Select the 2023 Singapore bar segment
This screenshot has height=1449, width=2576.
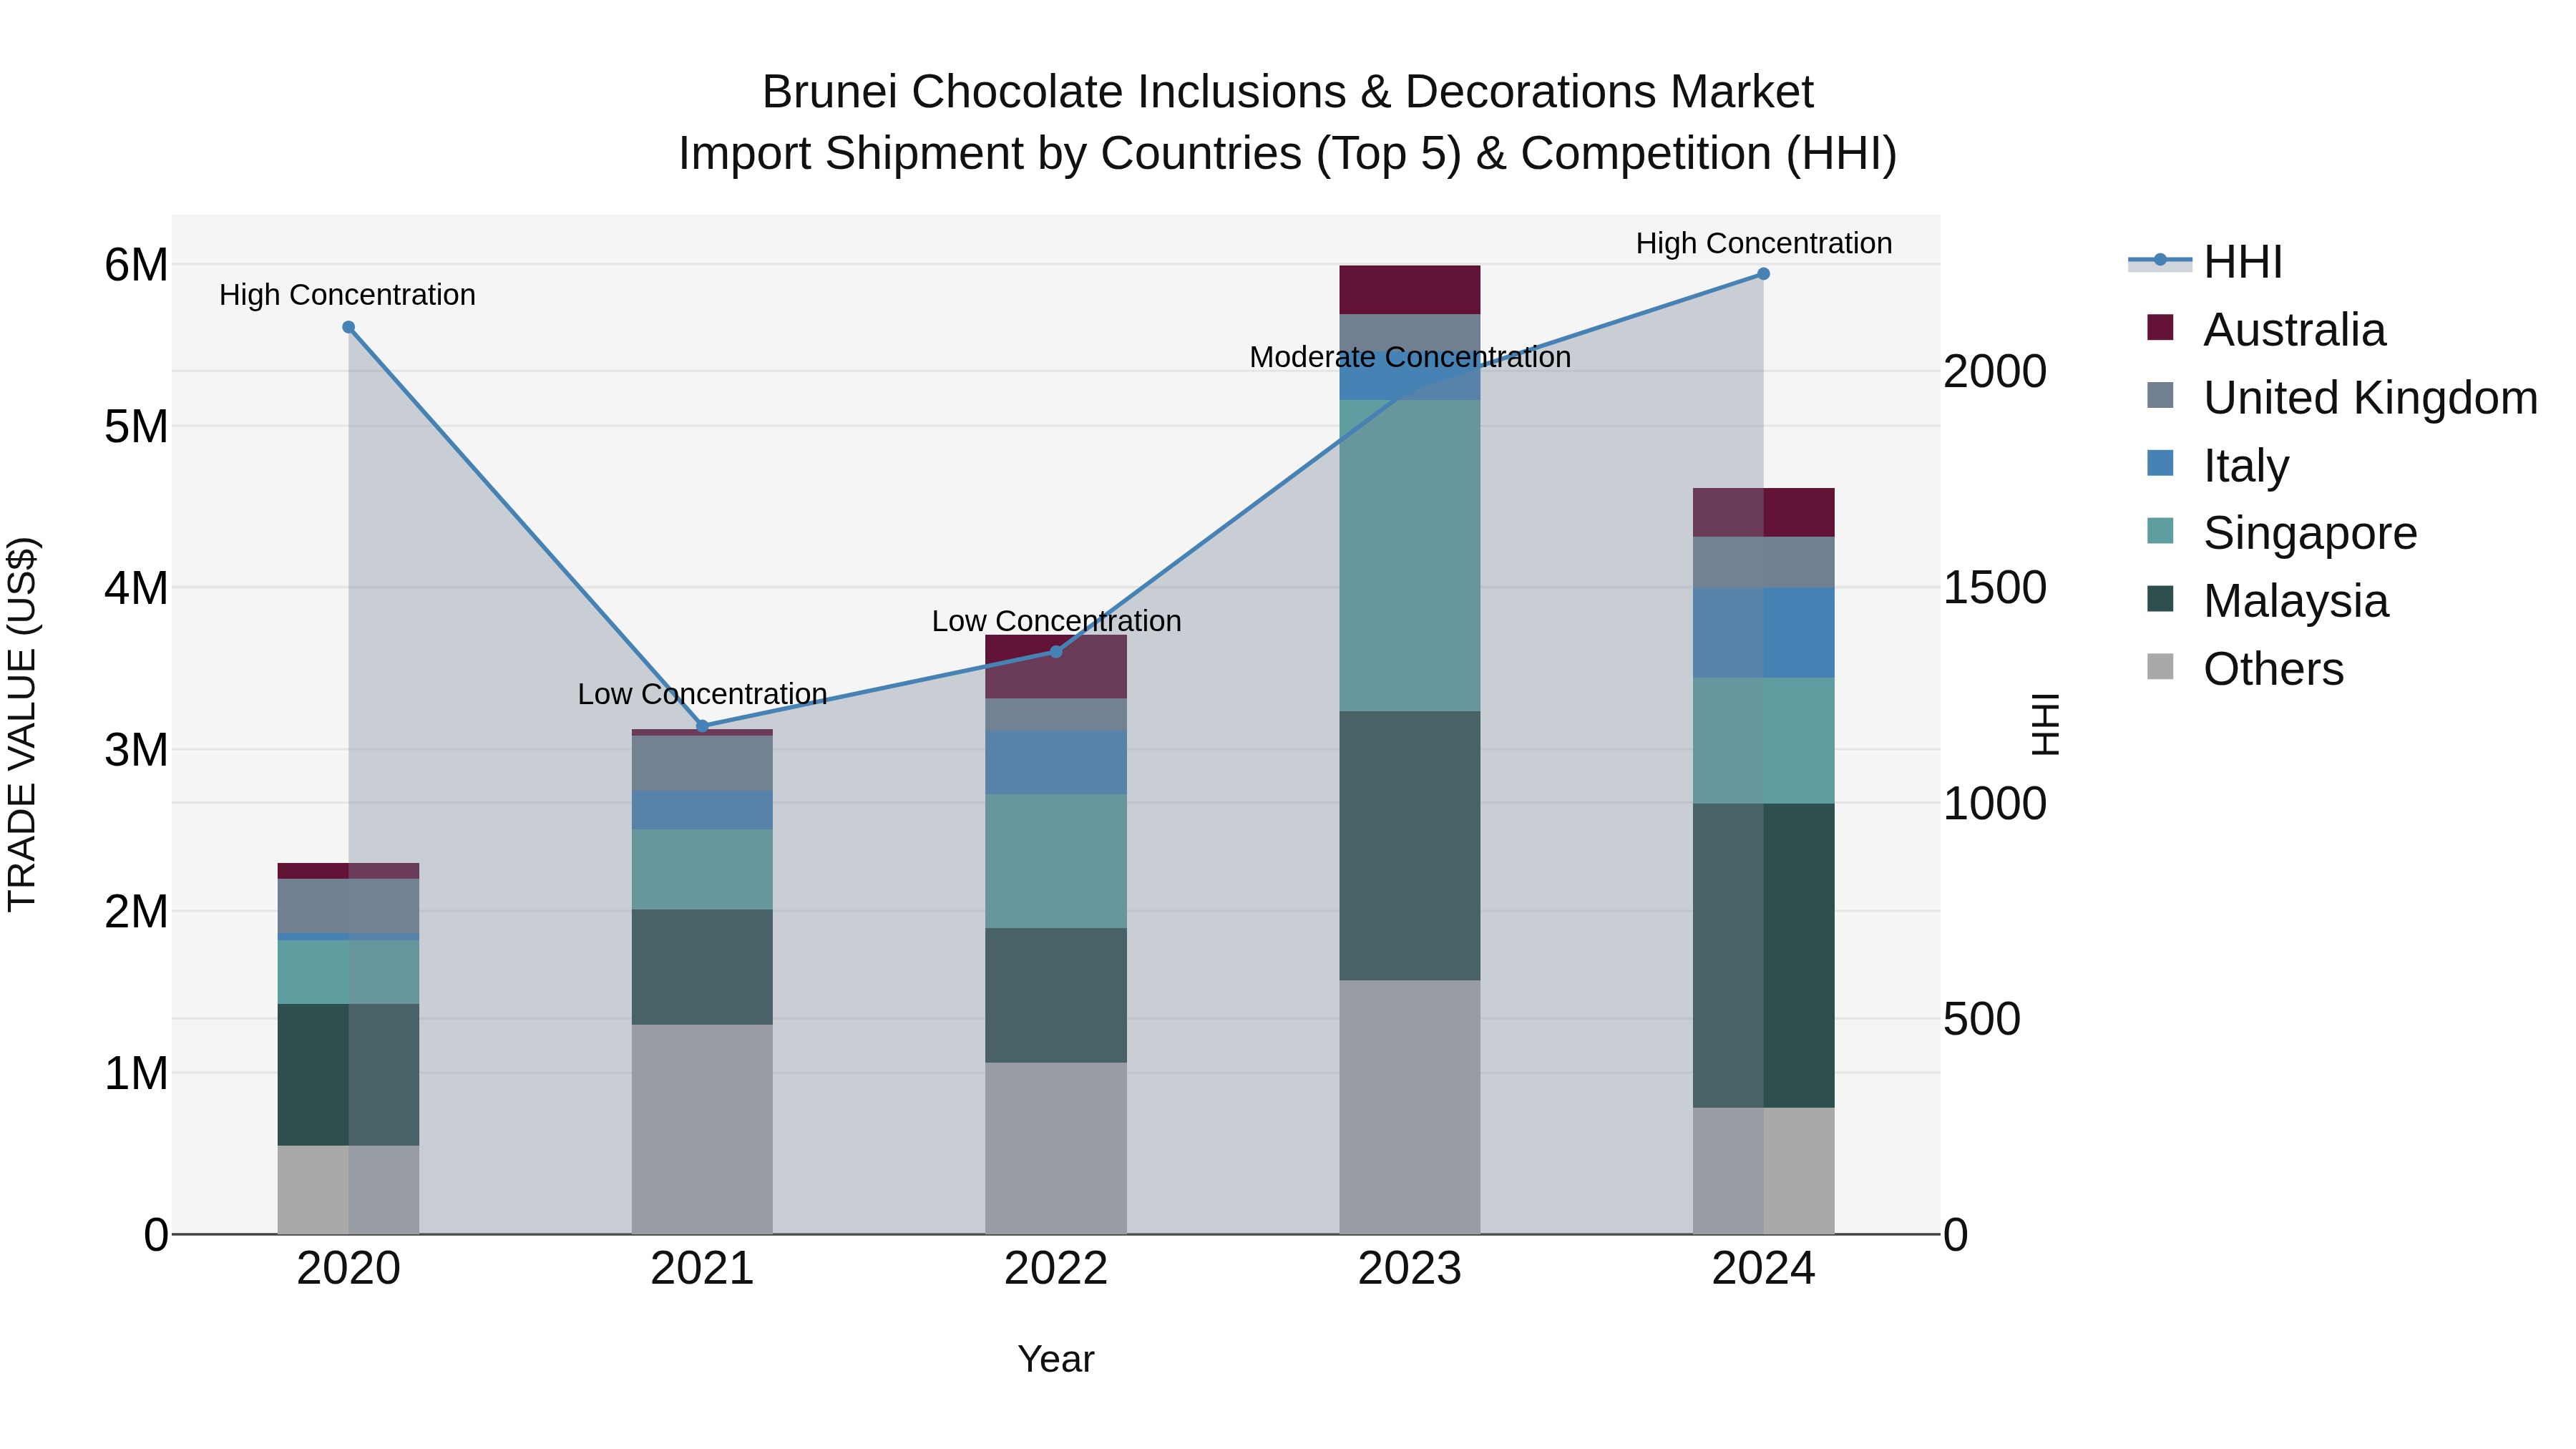point(1410,556)
